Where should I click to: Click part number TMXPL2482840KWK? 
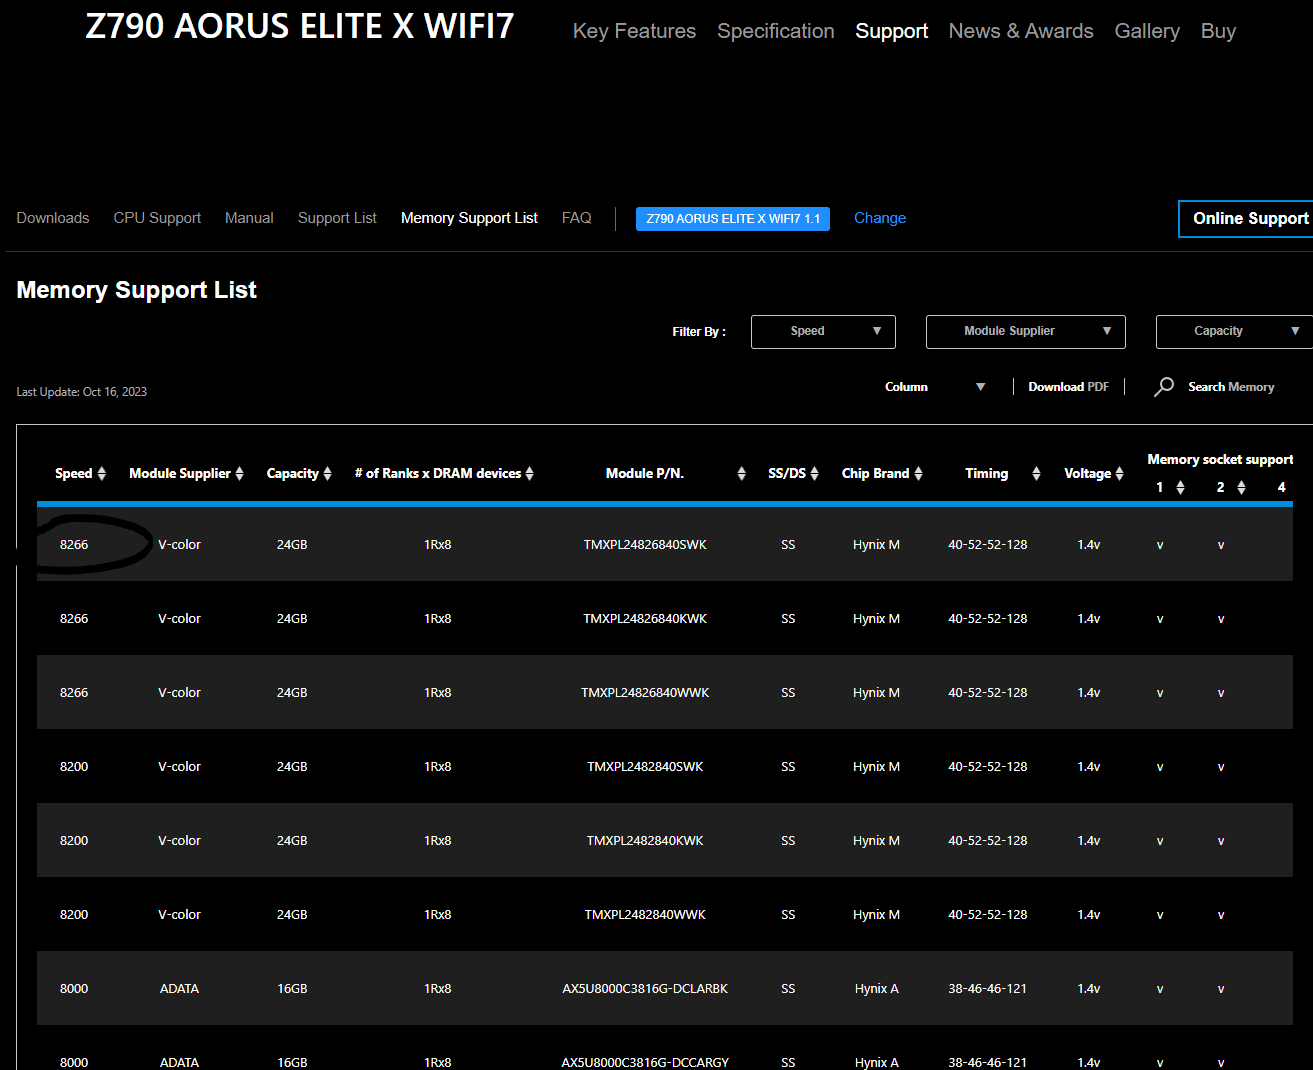click(645, 841)
